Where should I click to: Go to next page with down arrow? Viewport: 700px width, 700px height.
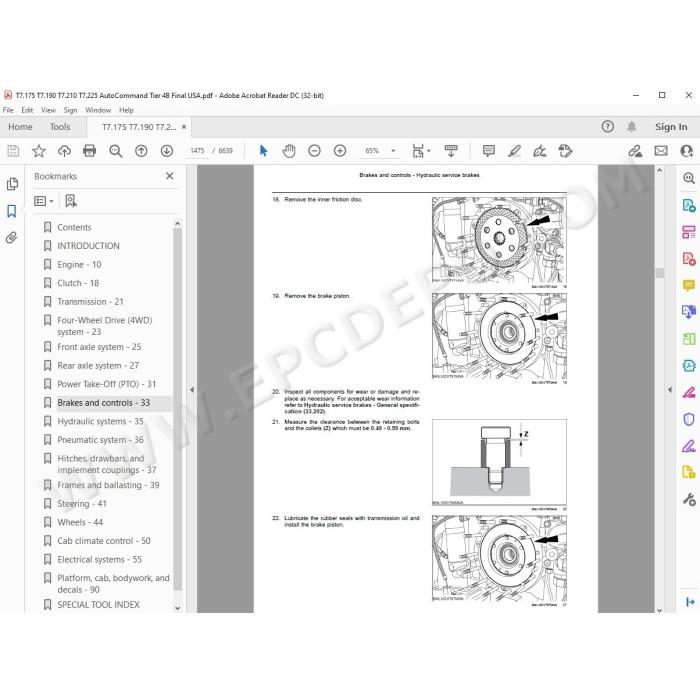167,151
